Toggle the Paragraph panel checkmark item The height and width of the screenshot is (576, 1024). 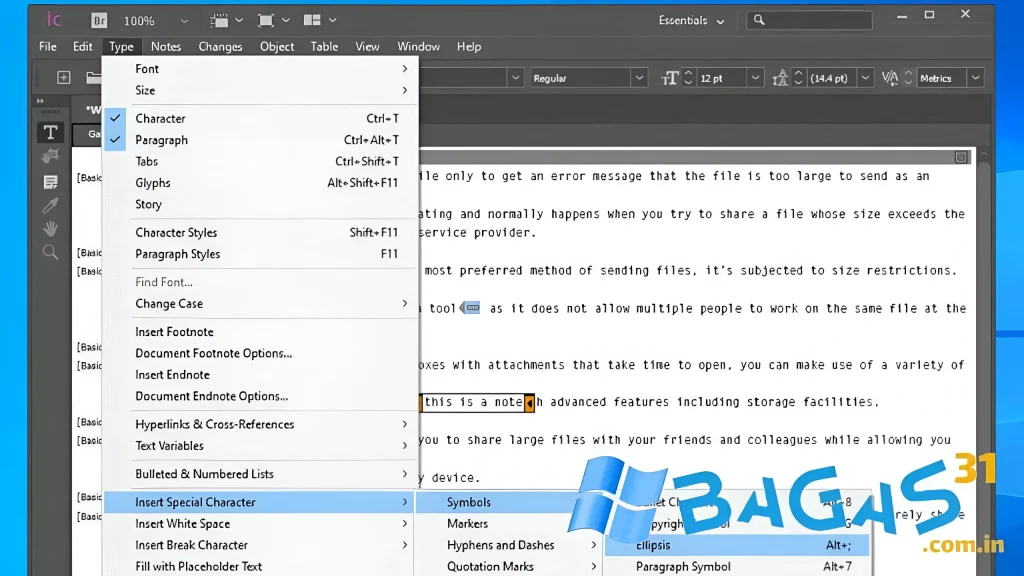tap(260, 140)
